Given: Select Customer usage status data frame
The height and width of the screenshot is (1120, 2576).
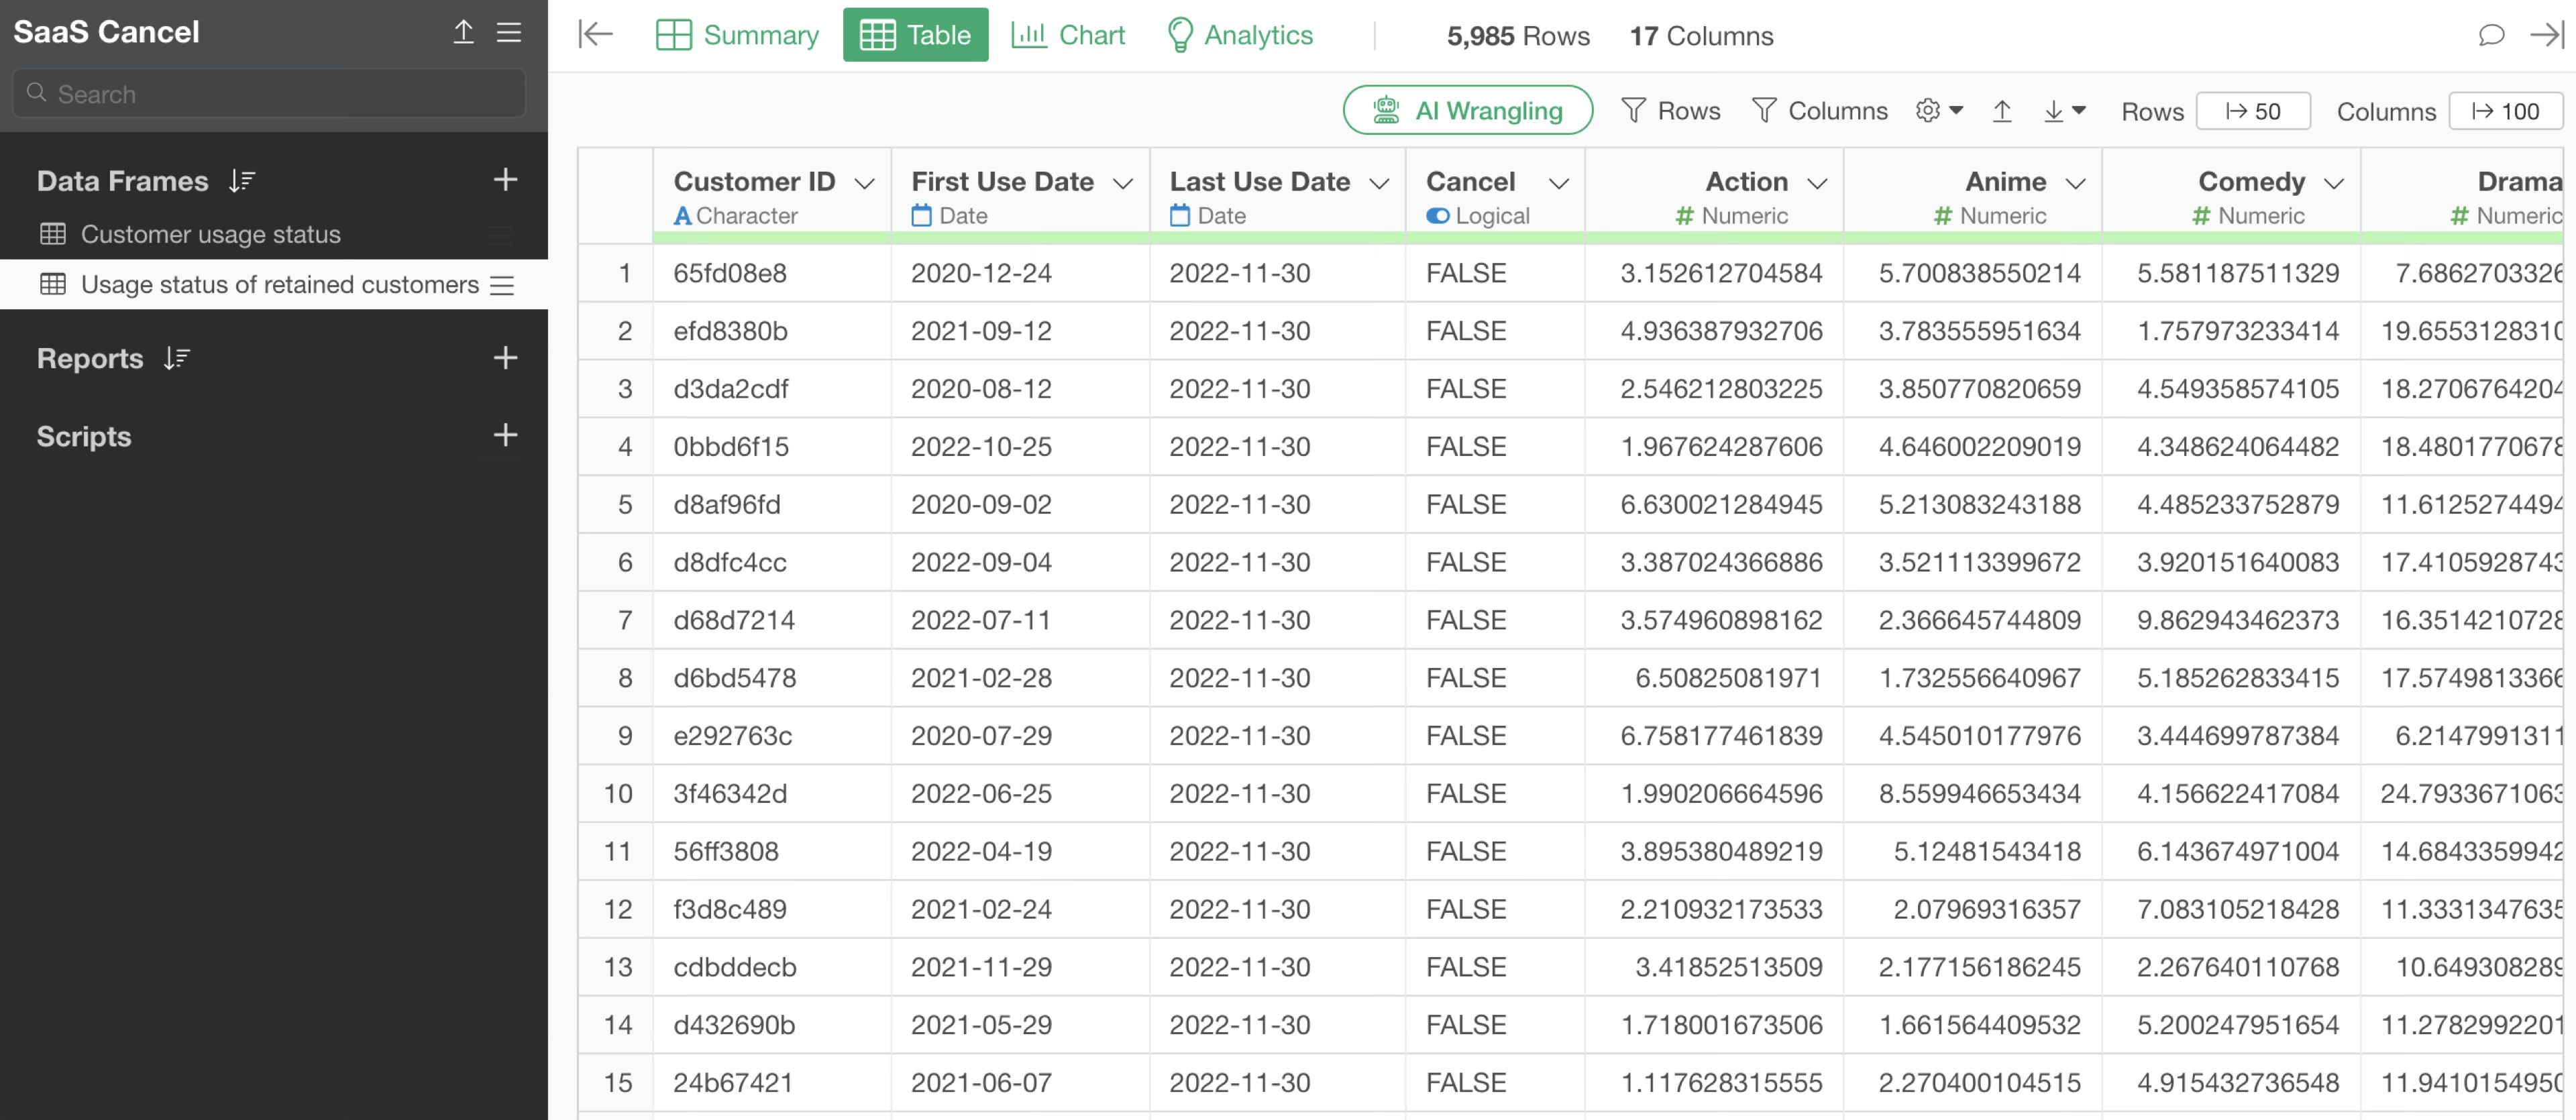Looking at the screenshot, I should coord(211,234).
